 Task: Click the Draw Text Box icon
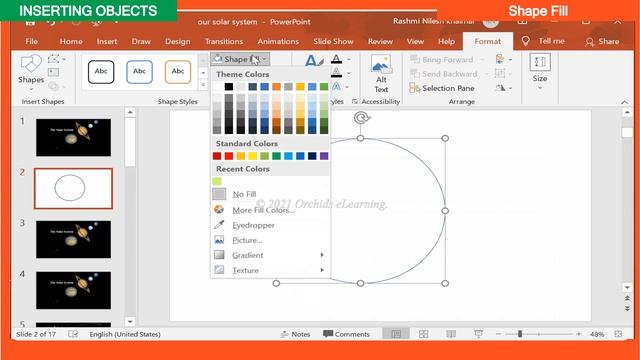(x=53, y=73)
